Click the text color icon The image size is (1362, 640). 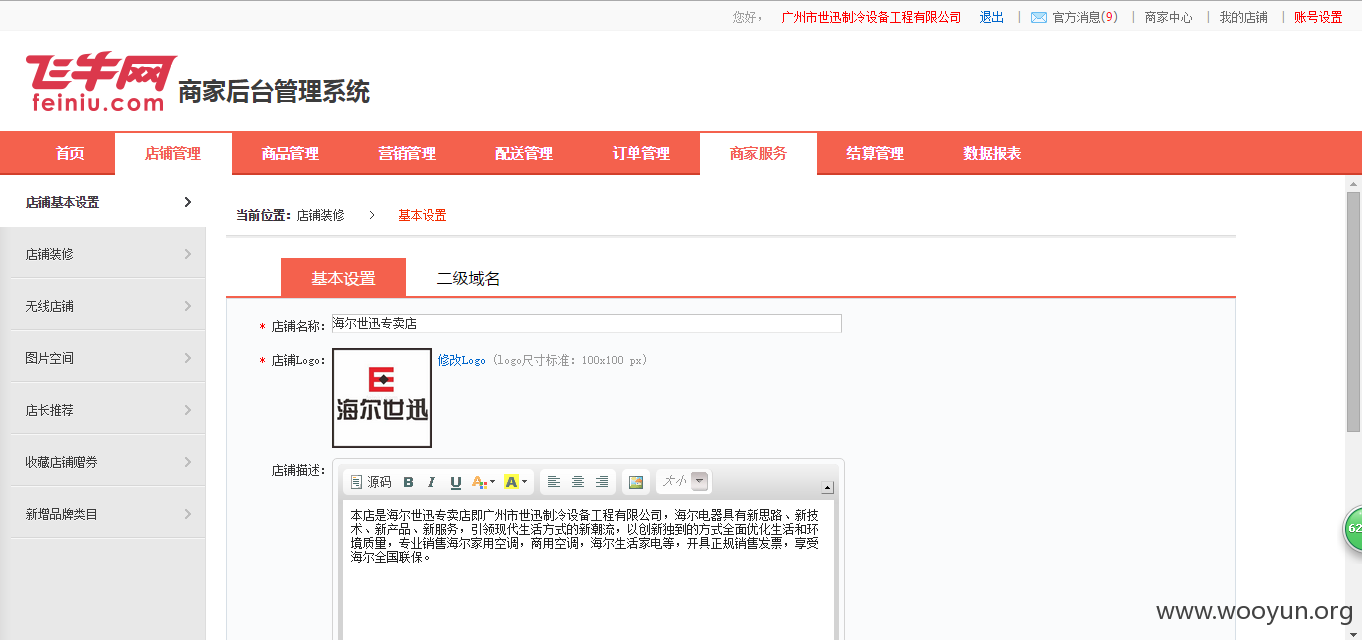pyautogui.click(x=479, y=482)
